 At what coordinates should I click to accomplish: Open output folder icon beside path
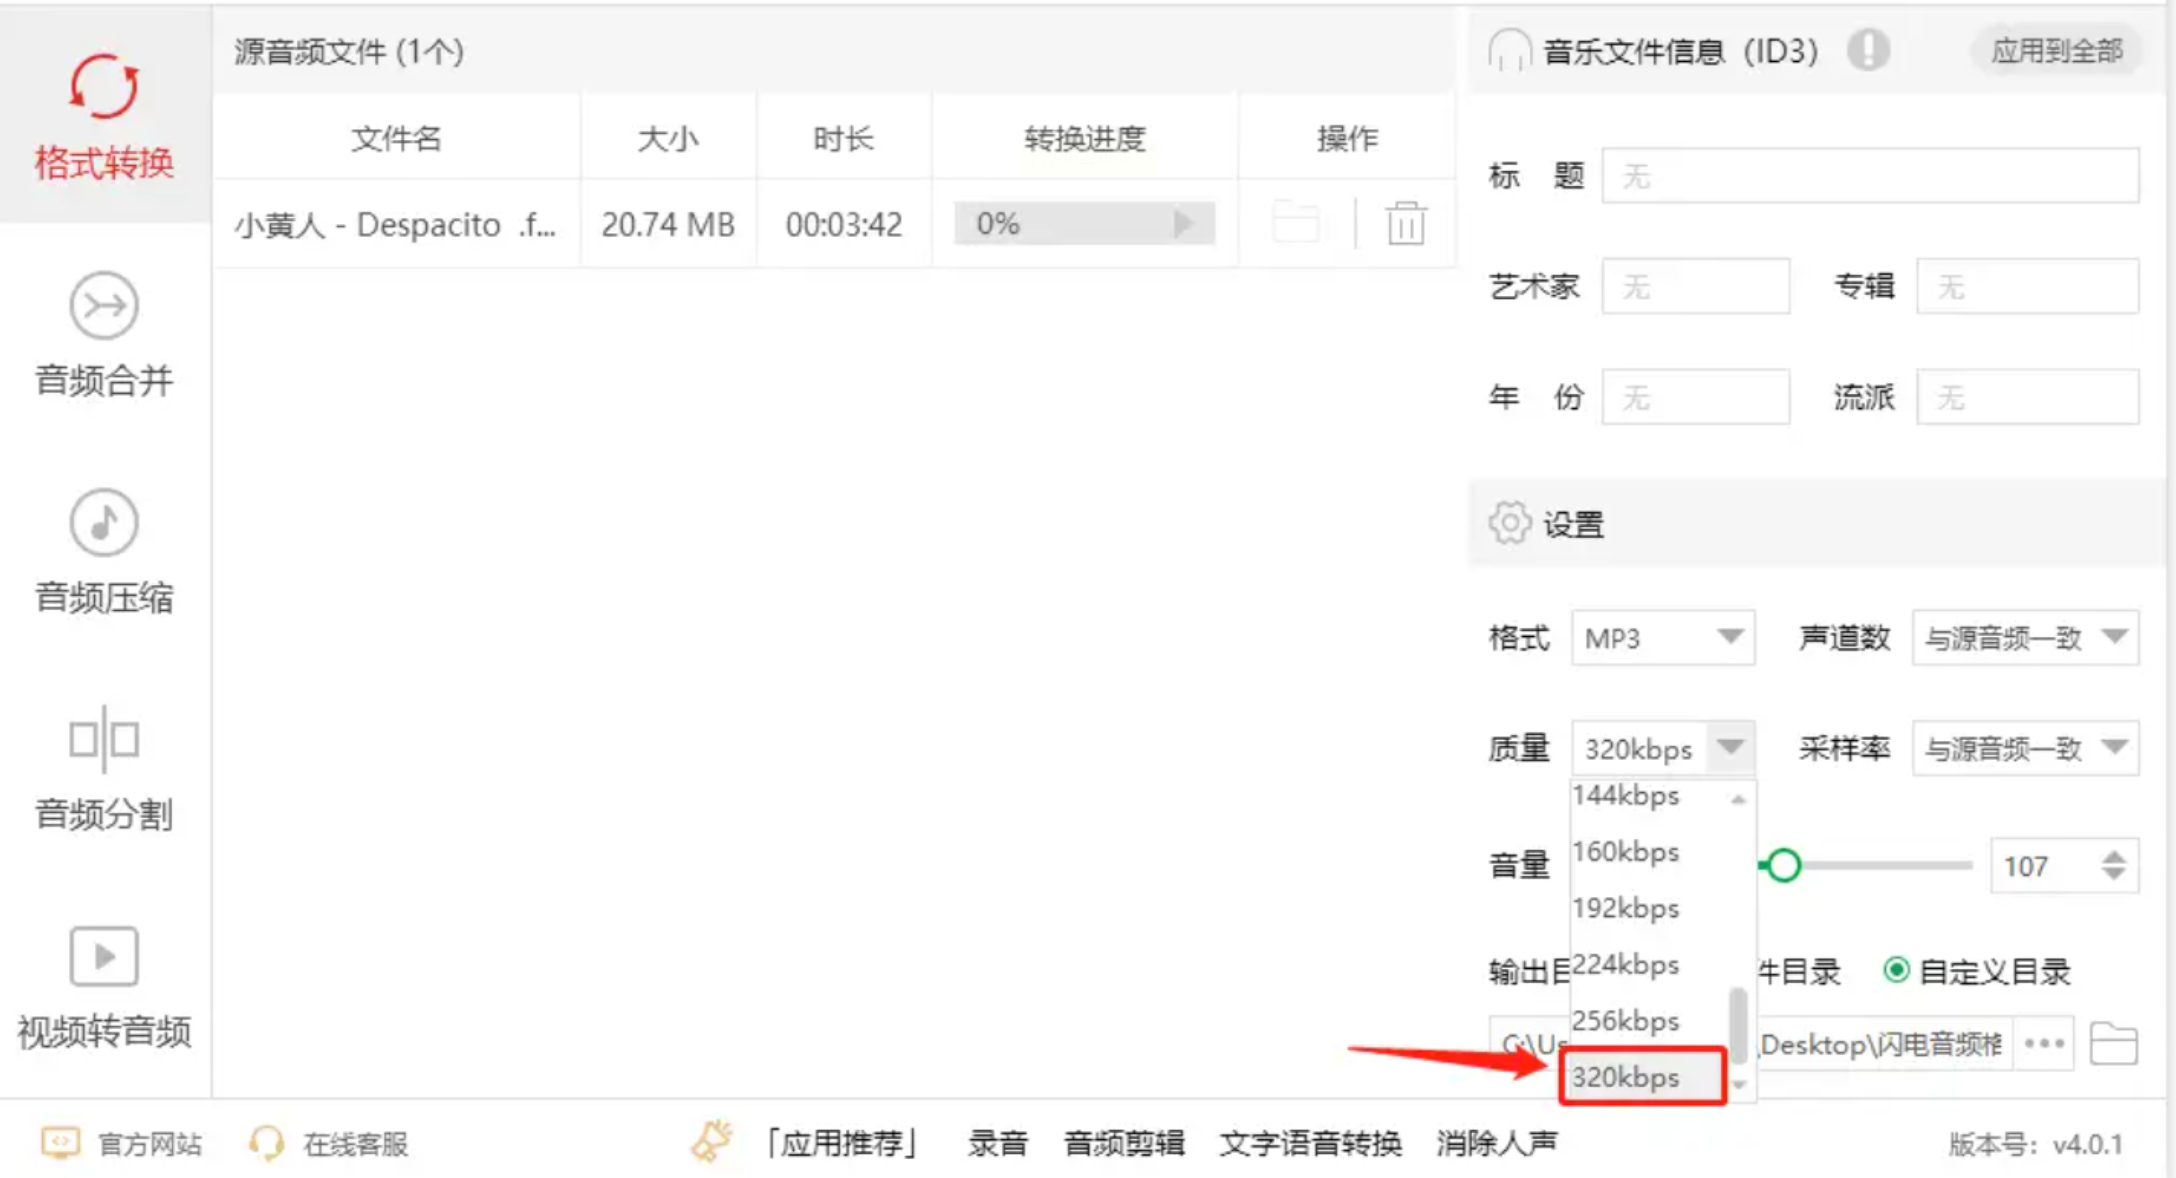click(2113, 1044)
